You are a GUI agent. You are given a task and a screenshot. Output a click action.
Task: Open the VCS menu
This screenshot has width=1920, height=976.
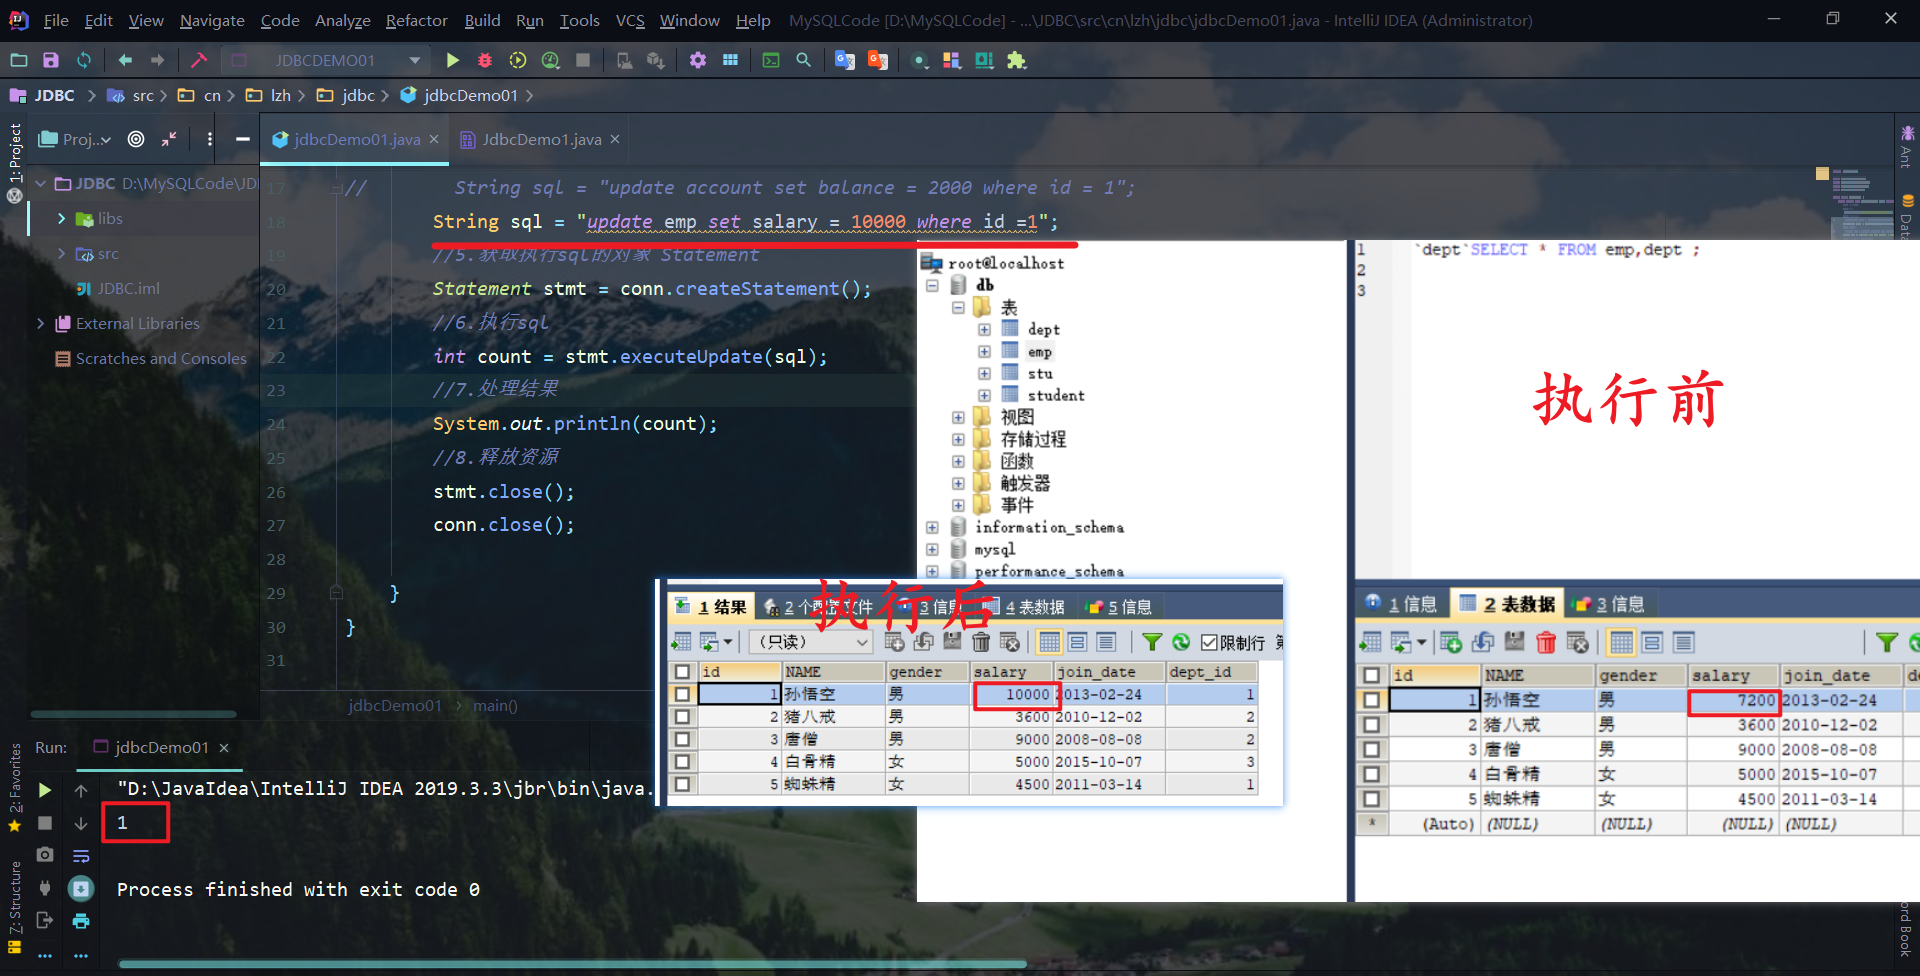tap(630, 20)
